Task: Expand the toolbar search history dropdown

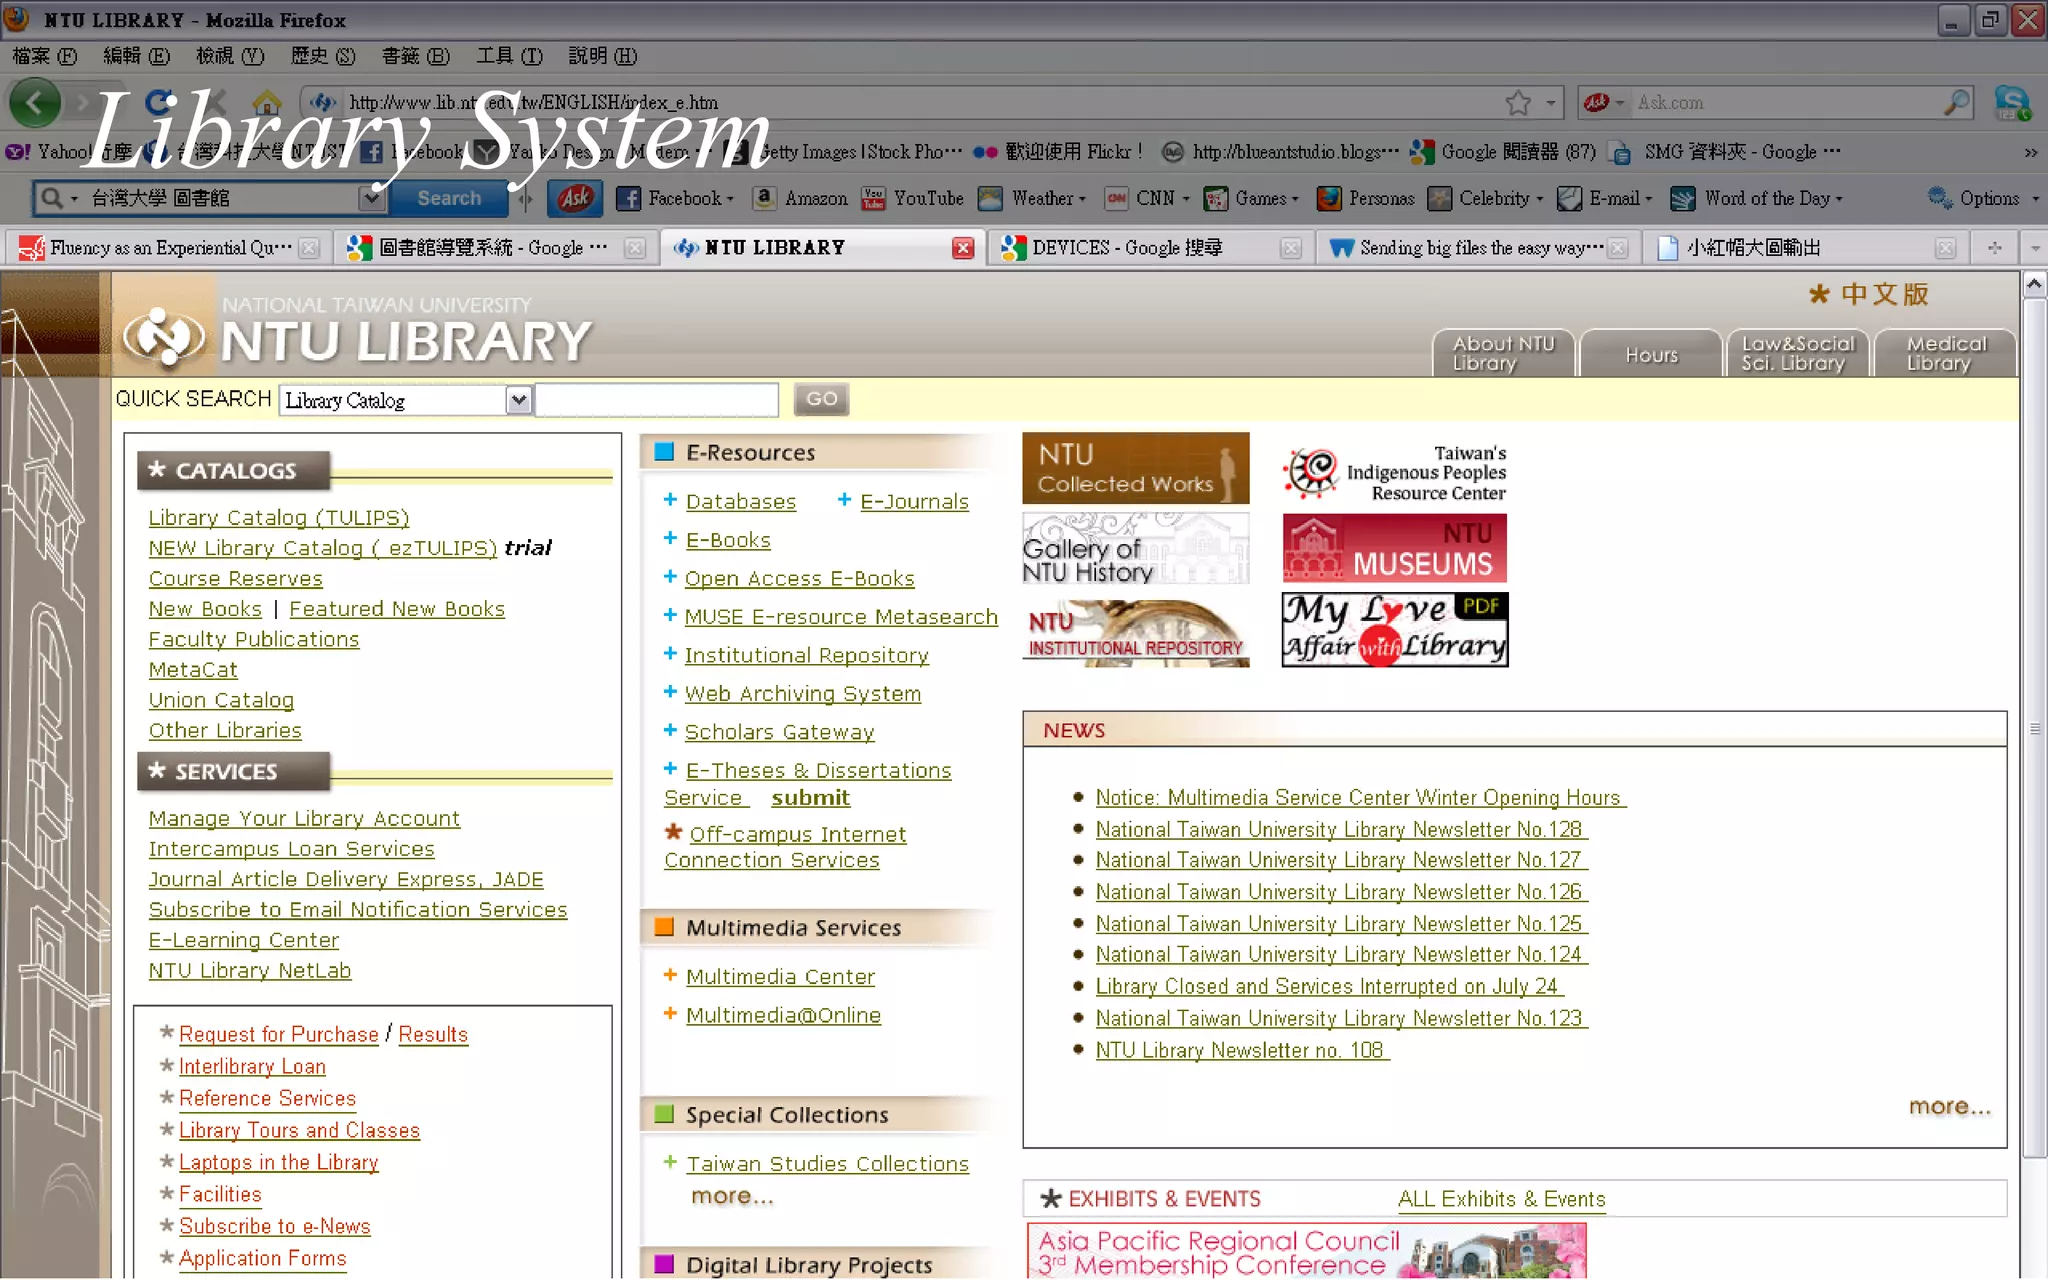Action: [x=371, y=198]
